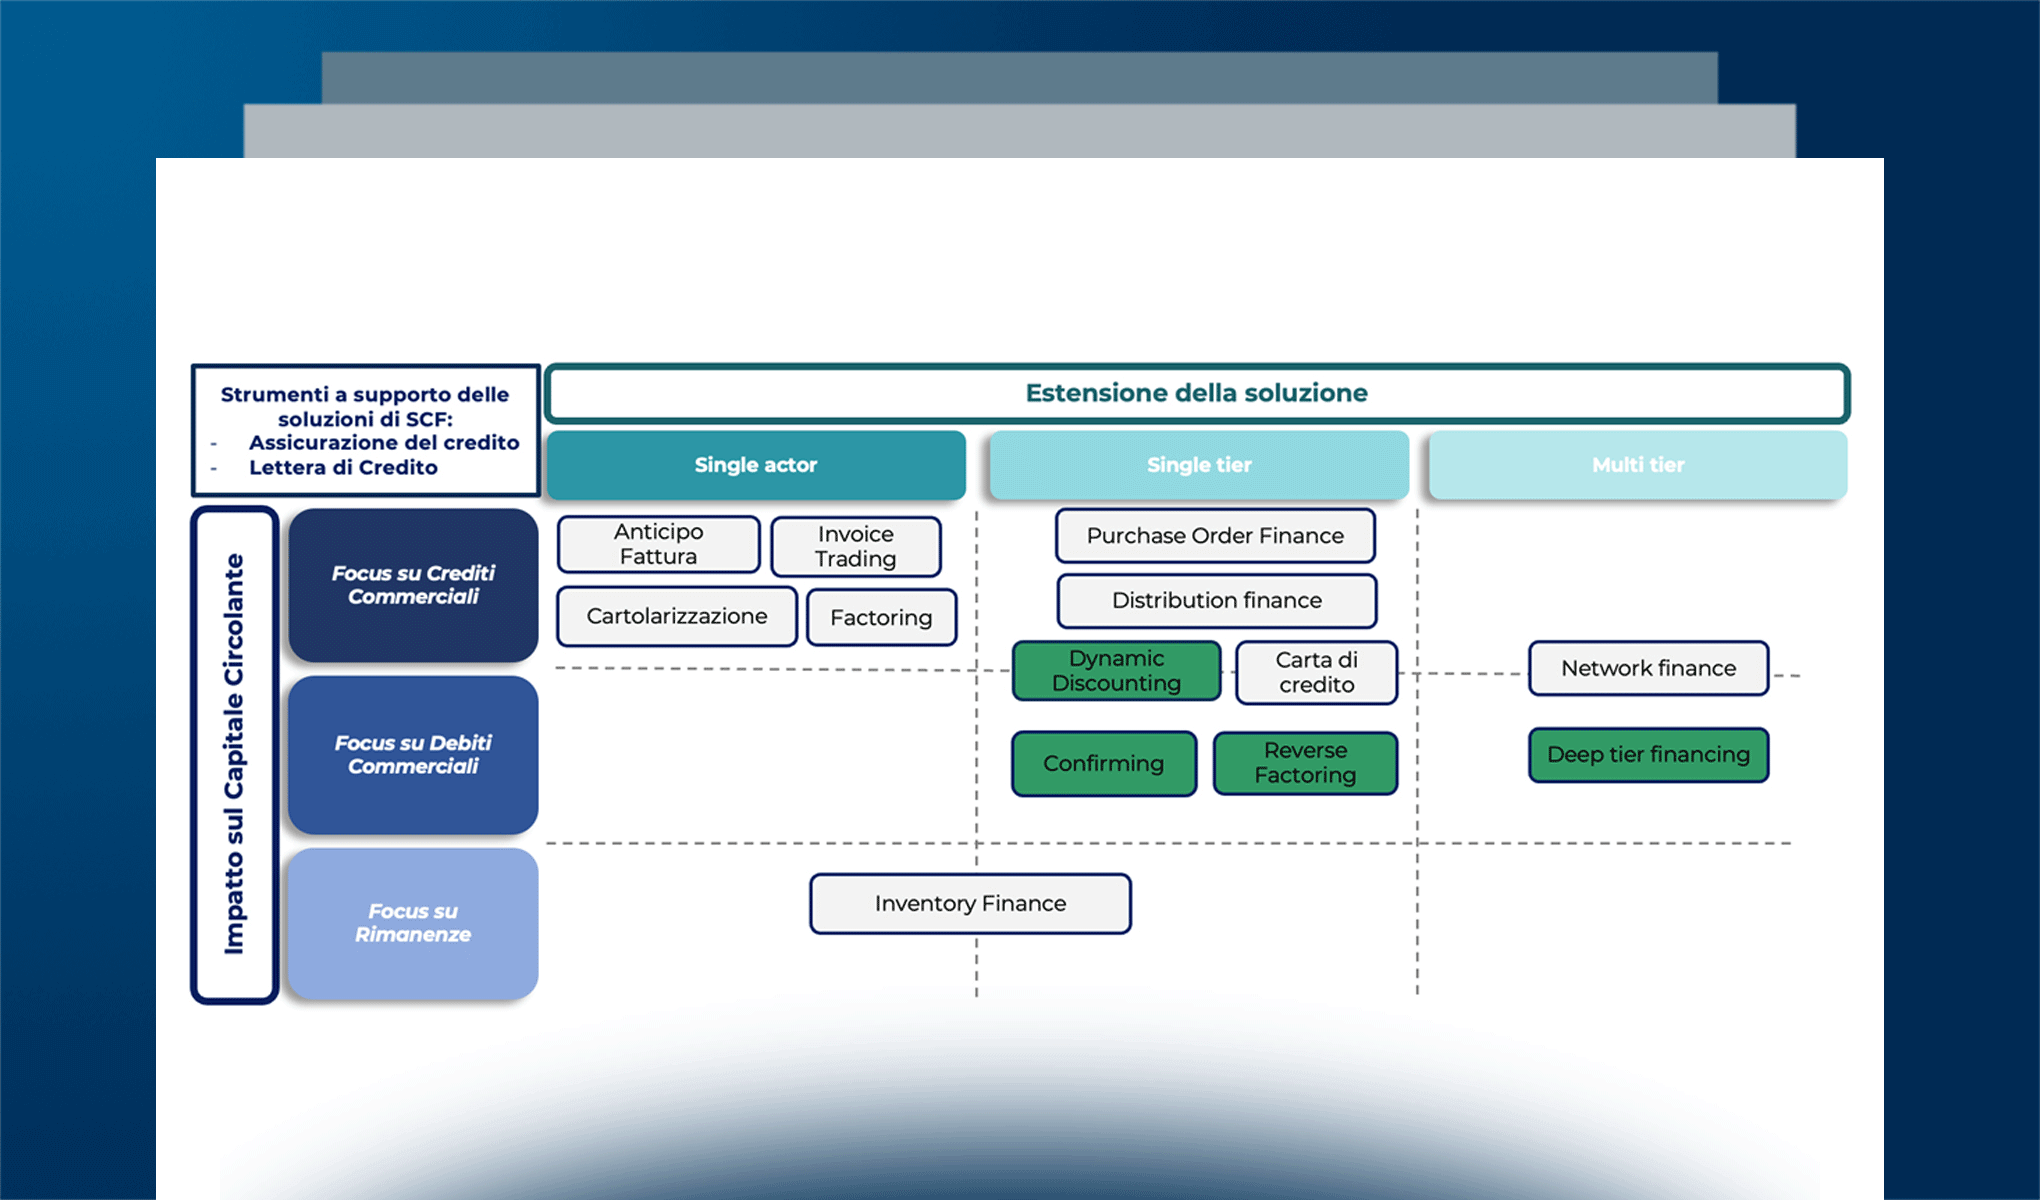Click the Deep tier financing box

(1647, 755)
